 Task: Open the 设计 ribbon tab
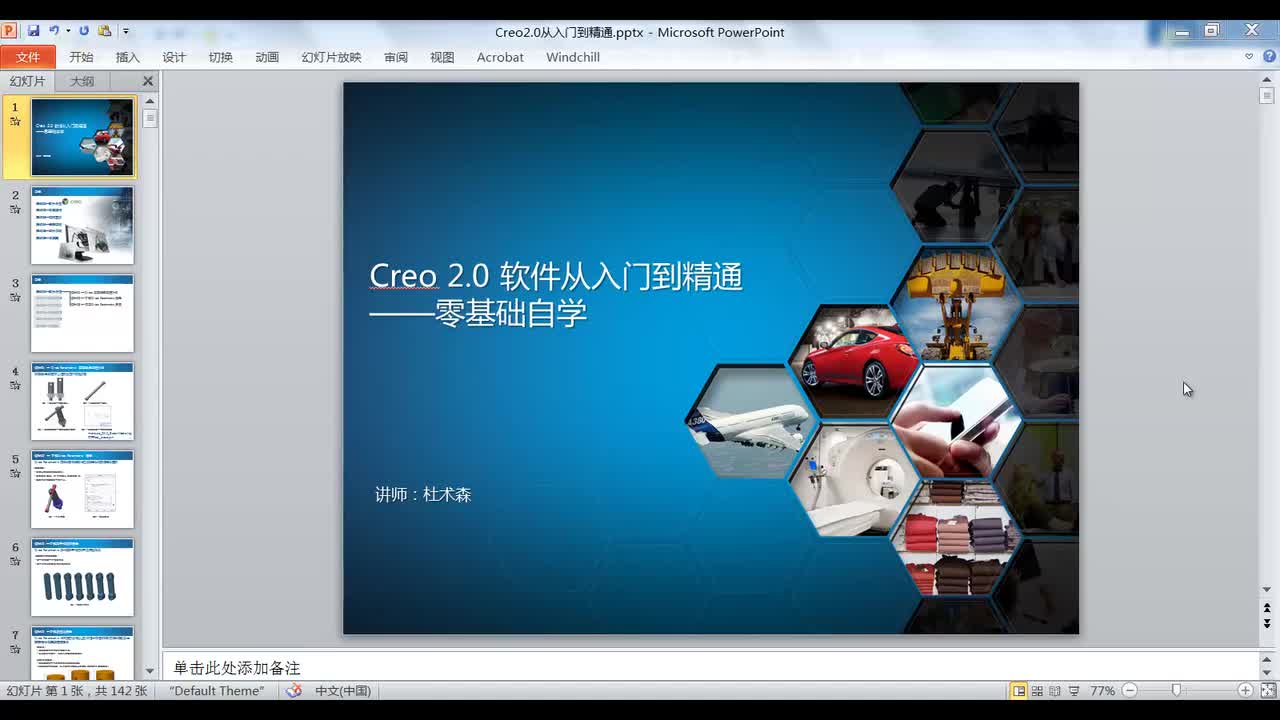tap(174, 57)
